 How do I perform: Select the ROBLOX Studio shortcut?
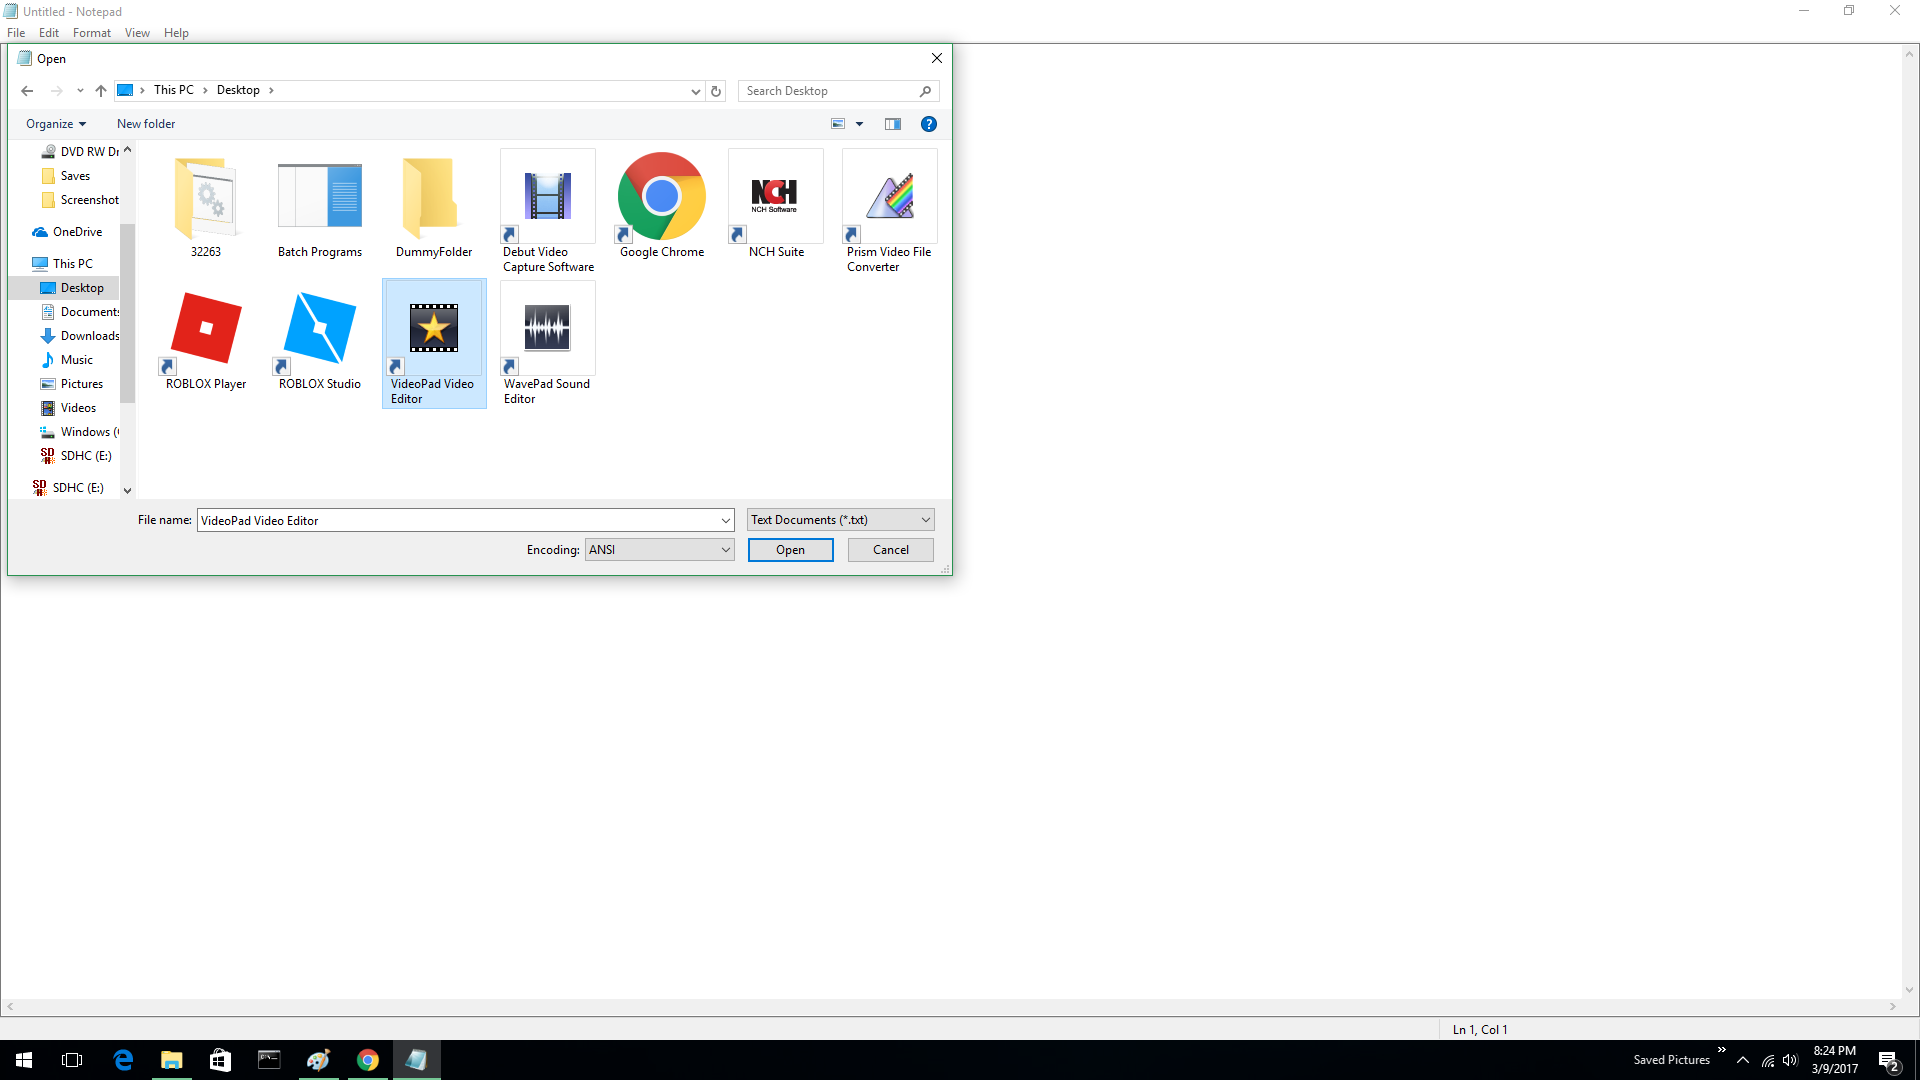tap(319, 330)
